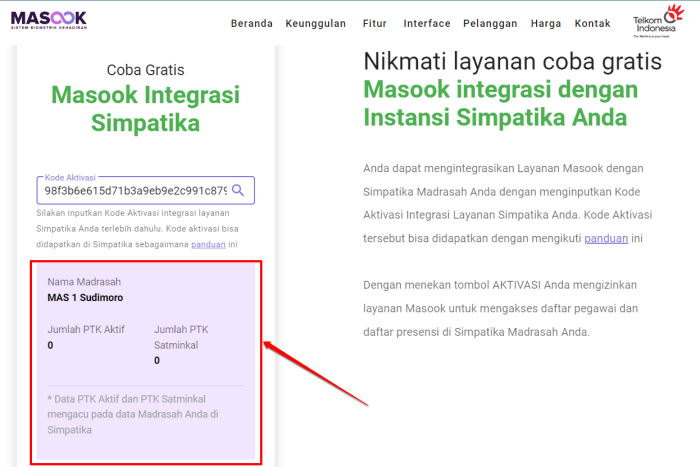This screenshot has width=700, height=467.
Task: Click the Telkom Indonesia logo
Action: coord(658,21)
